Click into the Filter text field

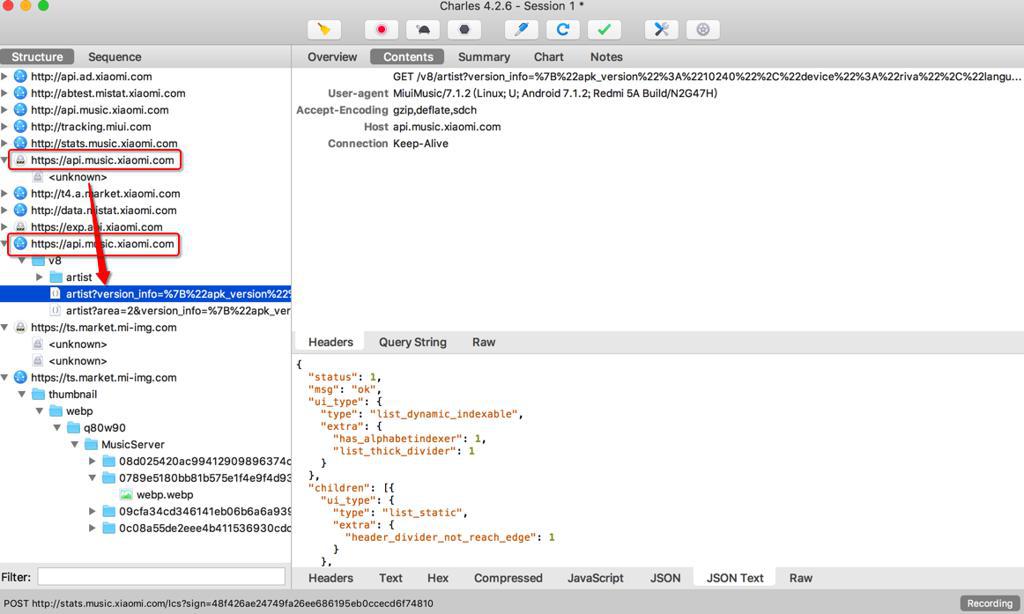click(161, 577)
